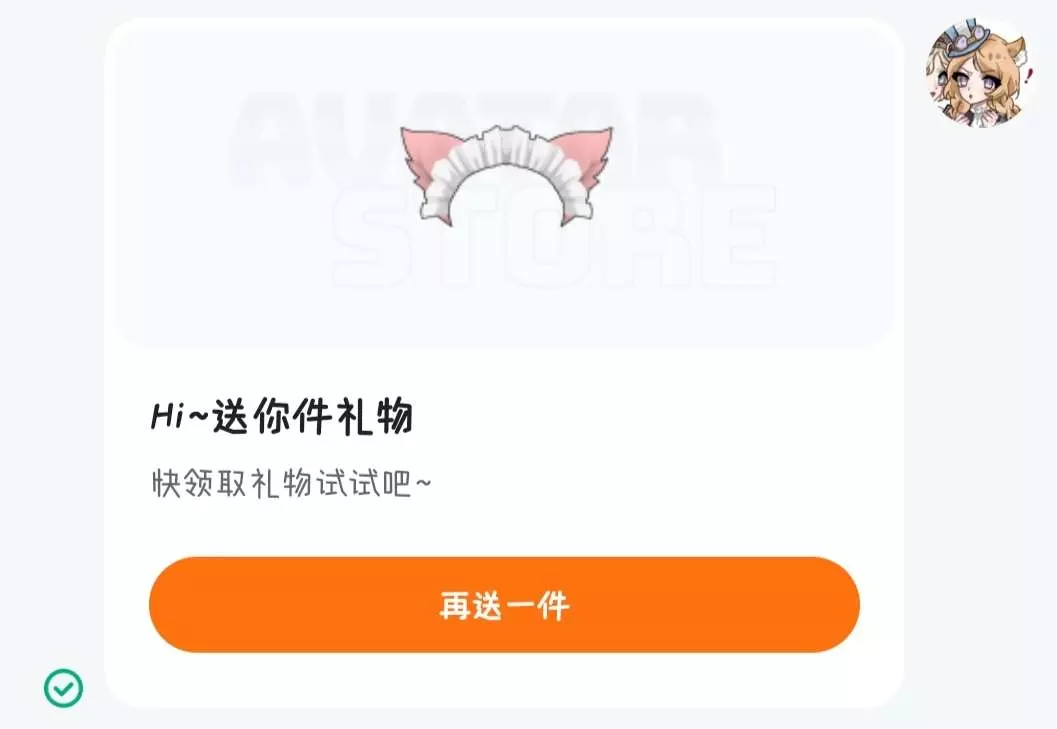Tap the Hi~ greeting at the title start
This screenshot has width=1057, height=729.
180,417
